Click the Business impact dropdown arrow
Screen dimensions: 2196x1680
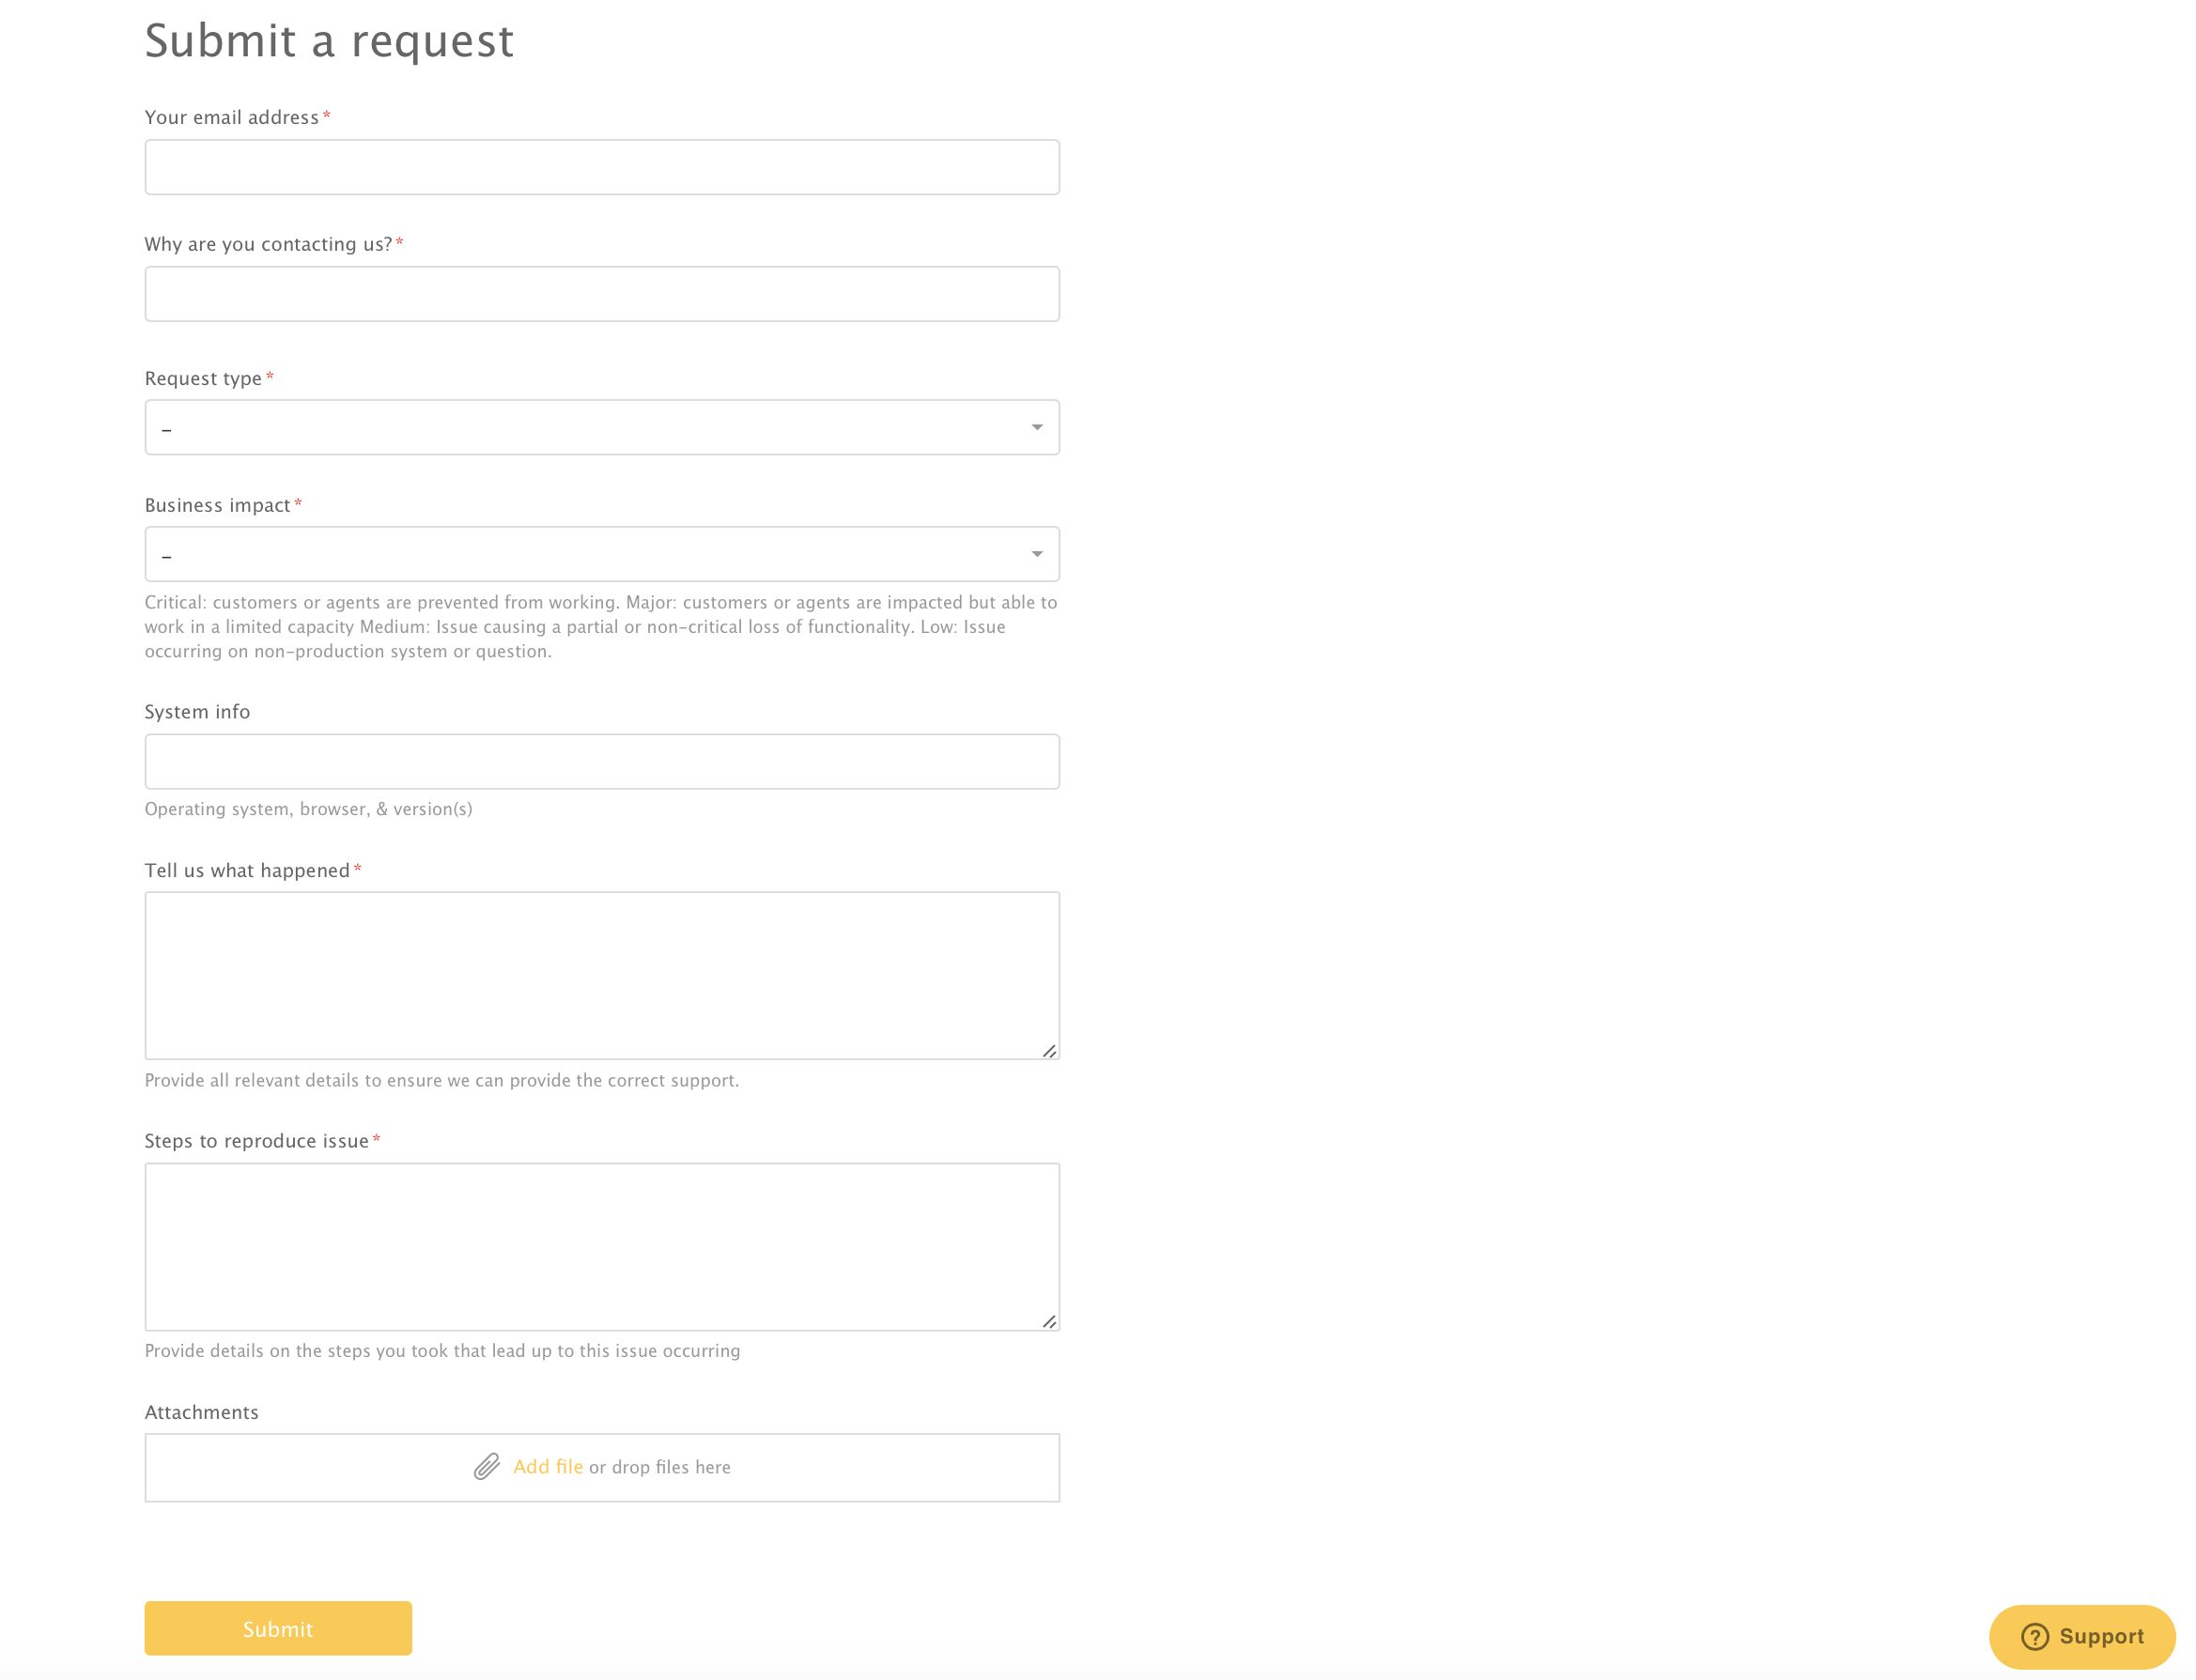[x=1036, y=553]
